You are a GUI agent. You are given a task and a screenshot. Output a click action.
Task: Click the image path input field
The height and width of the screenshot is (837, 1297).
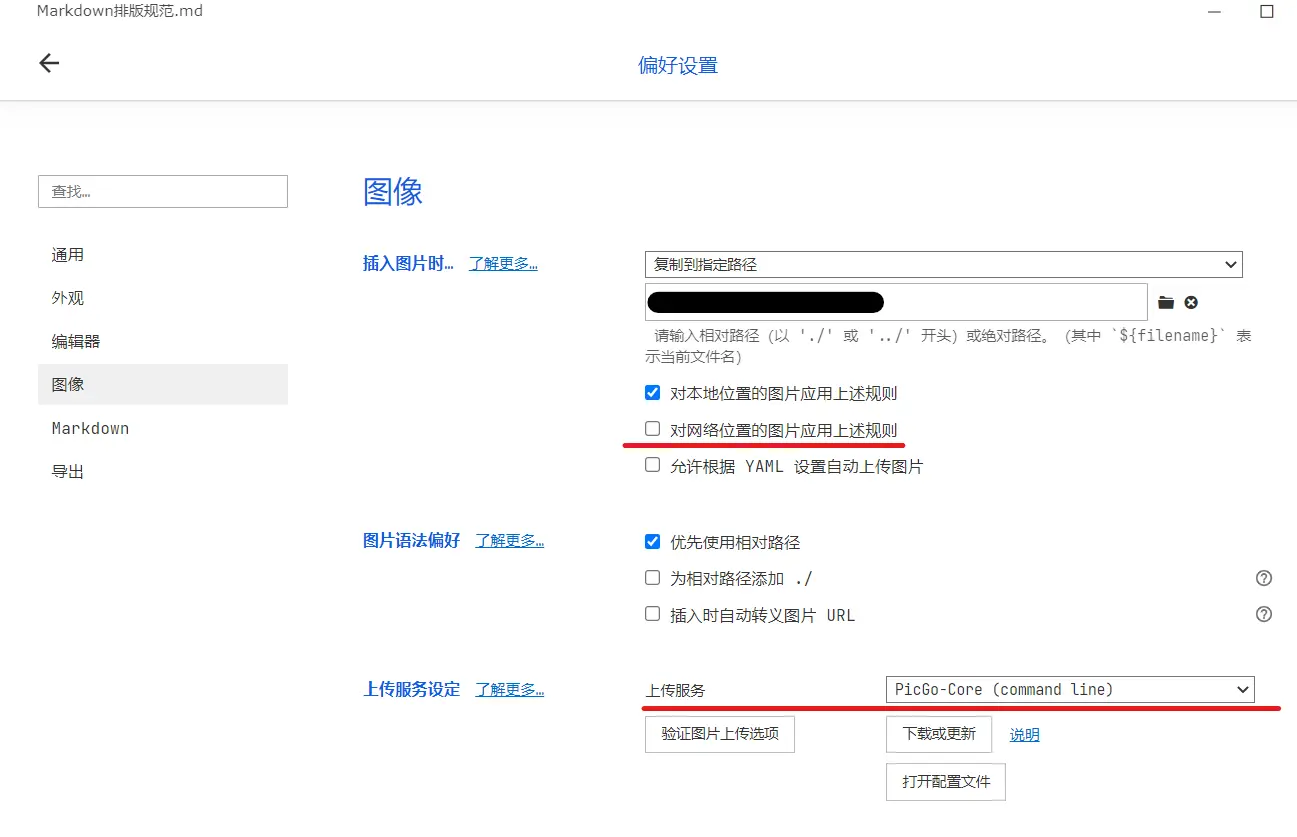point(896,302)
